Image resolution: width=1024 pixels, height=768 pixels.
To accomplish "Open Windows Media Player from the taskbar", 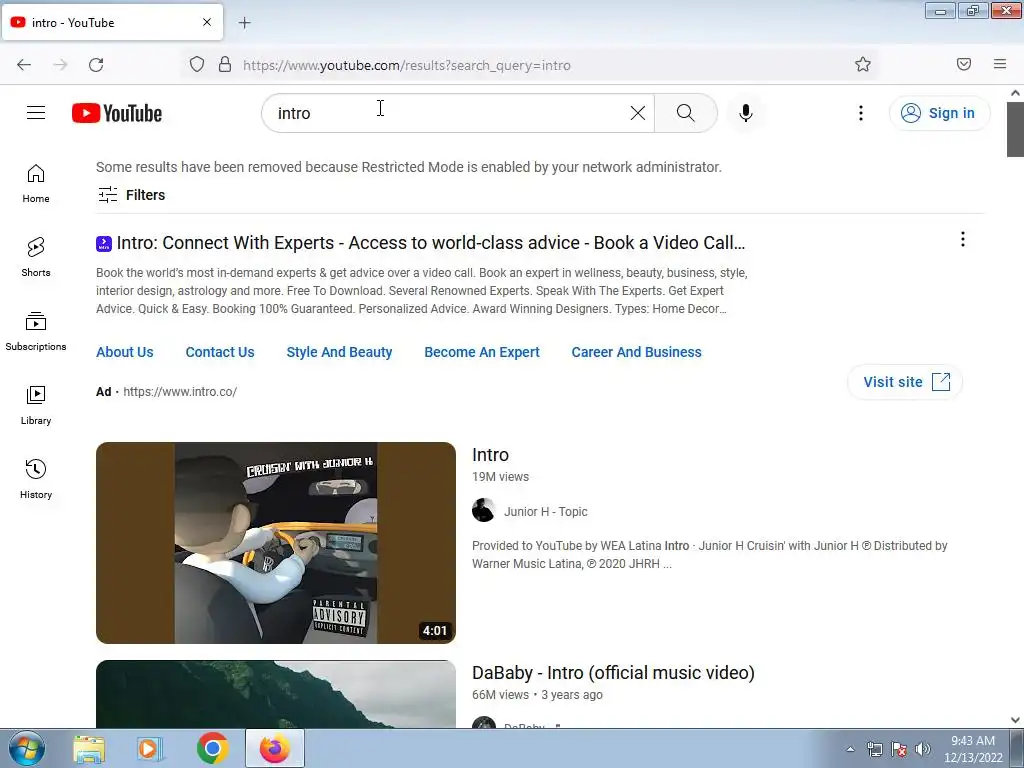I will [150, 748].
